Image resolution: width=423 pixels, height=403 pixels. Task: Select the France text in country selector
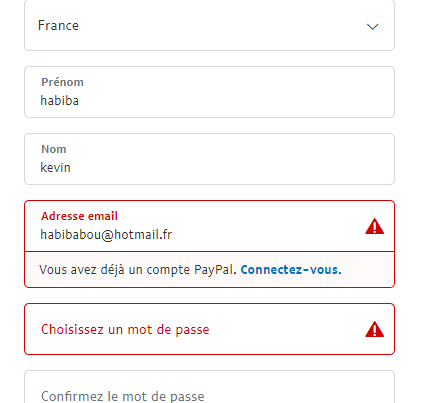[58, 25]
